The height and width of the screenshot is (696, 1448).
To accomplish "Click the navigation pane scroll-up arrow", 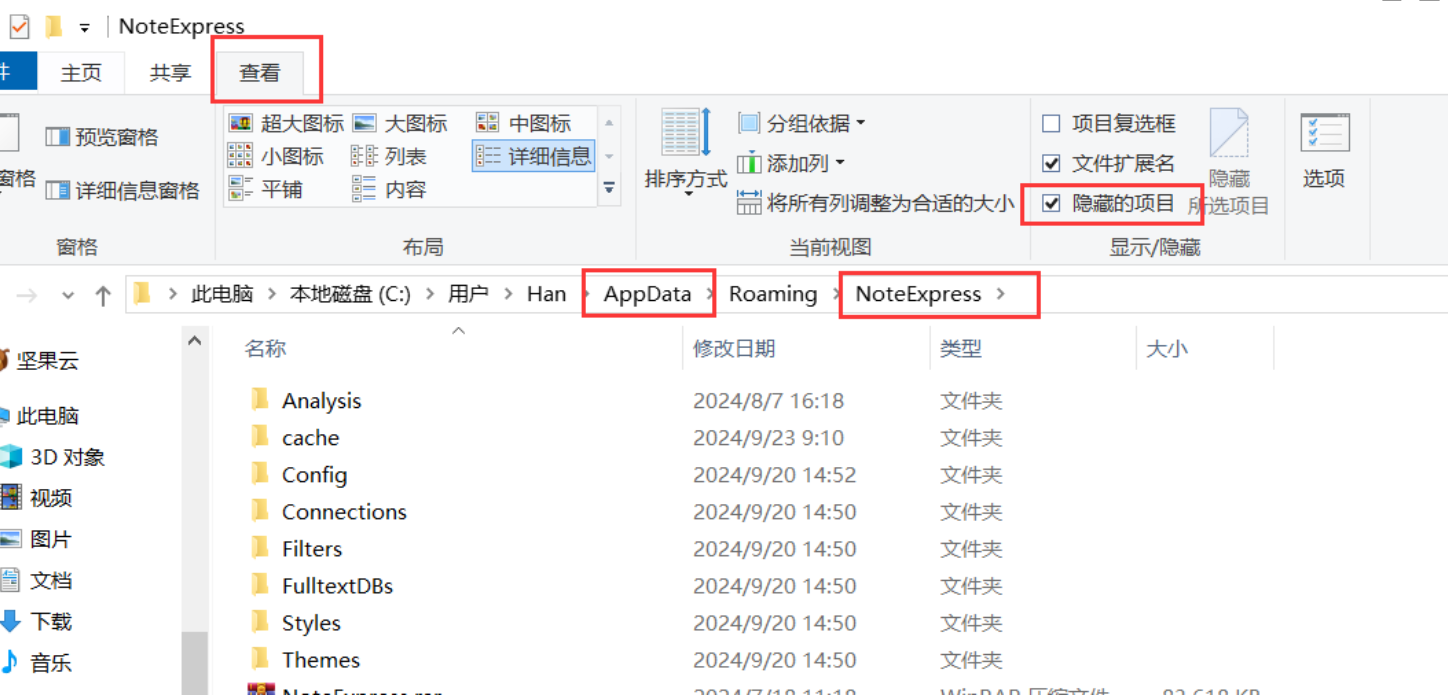I will click(195, 342).
